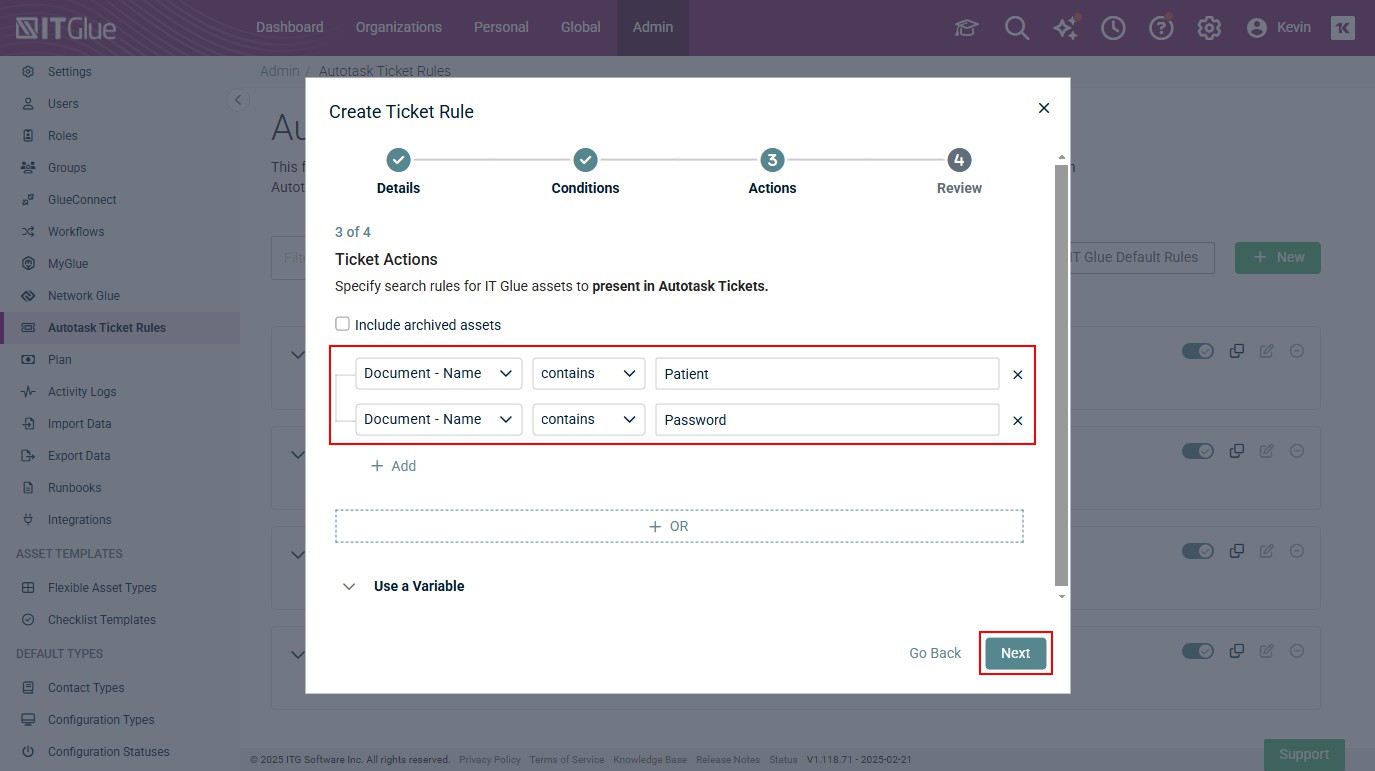The width and height of the screenshot is (1375, 771).
Task: Open the Support button
Action: [x=1304, y=754]
